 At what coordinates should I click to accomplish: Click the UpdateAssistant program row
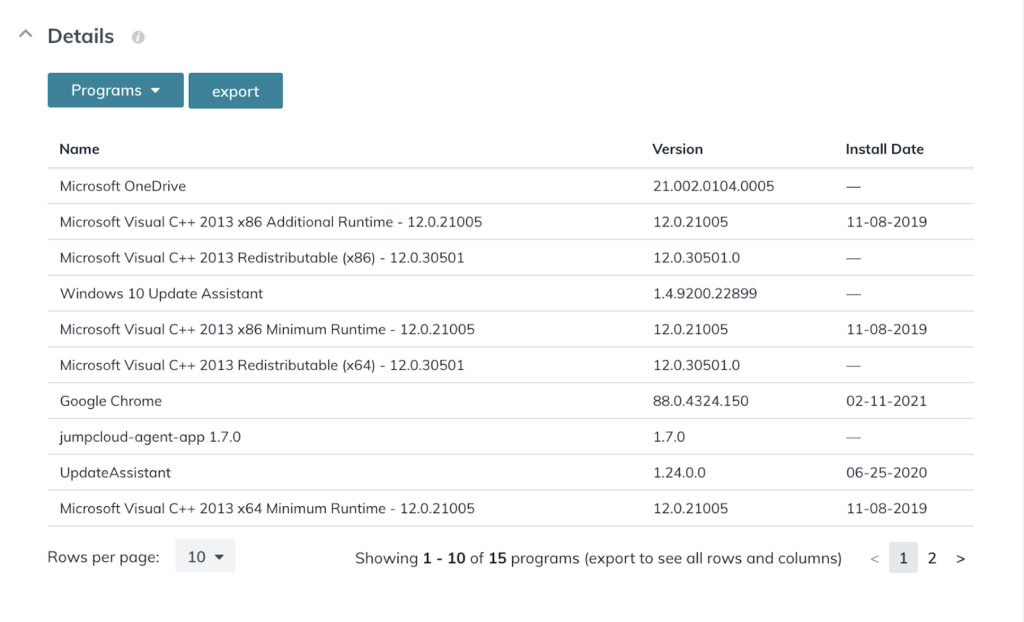click(115, 473)
